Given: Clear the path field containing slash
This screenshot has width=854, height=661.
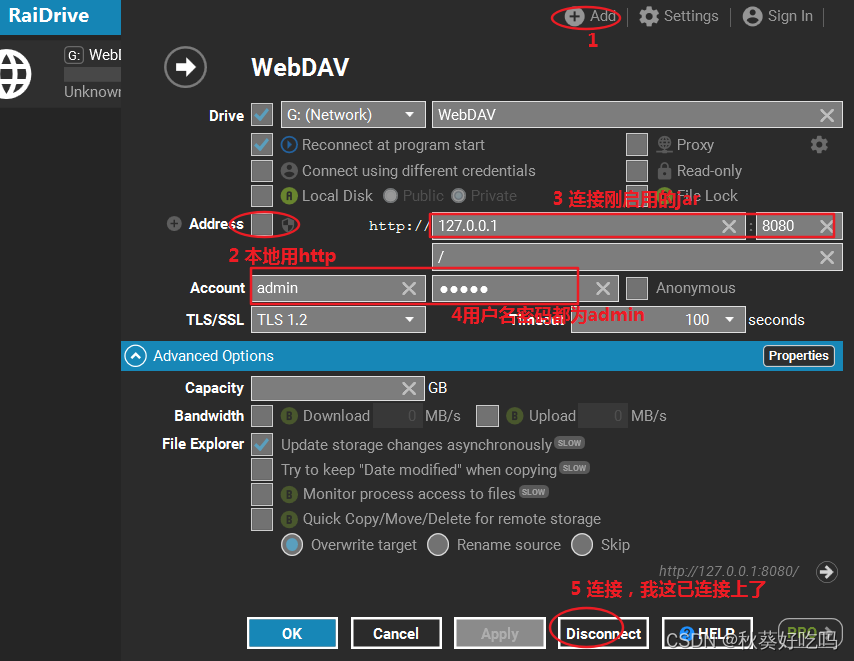Looking at the screenshot, I should [x=827, y=258].
